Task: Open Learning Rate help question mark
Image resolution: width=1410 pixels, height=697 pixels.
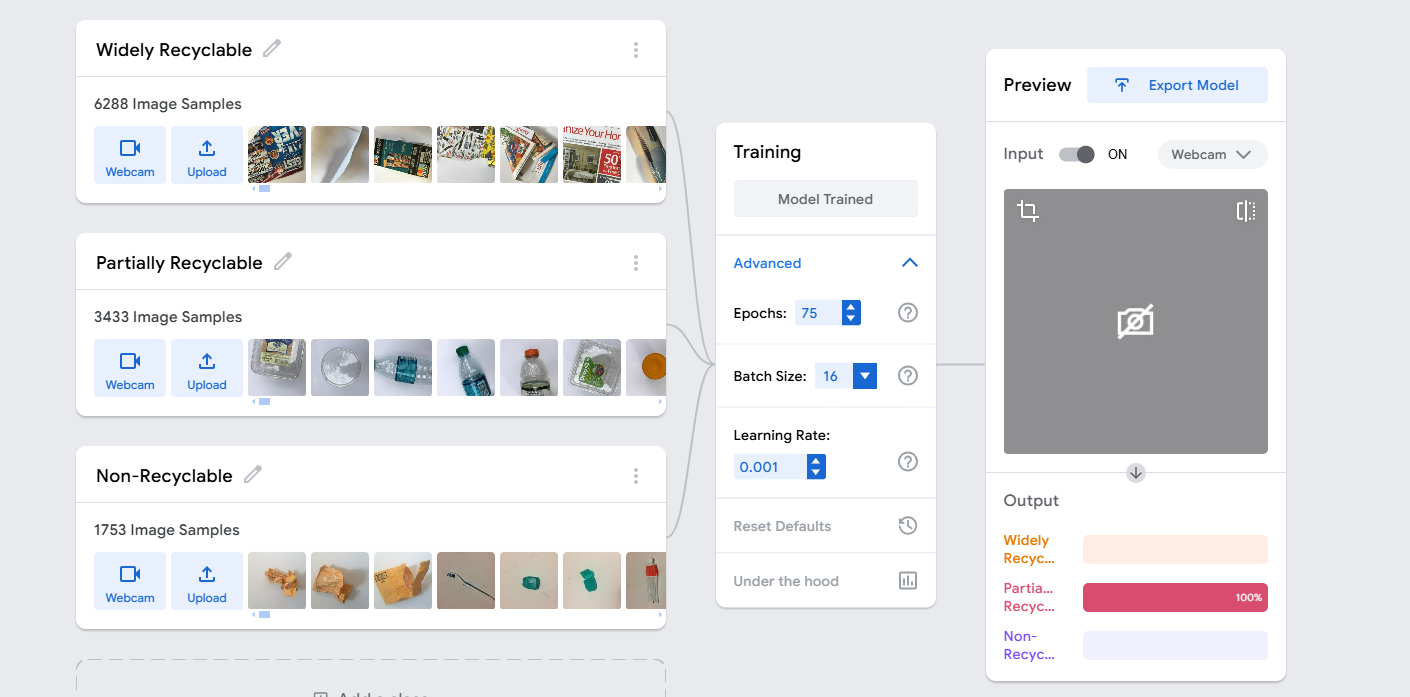Action: coord(908,462)
